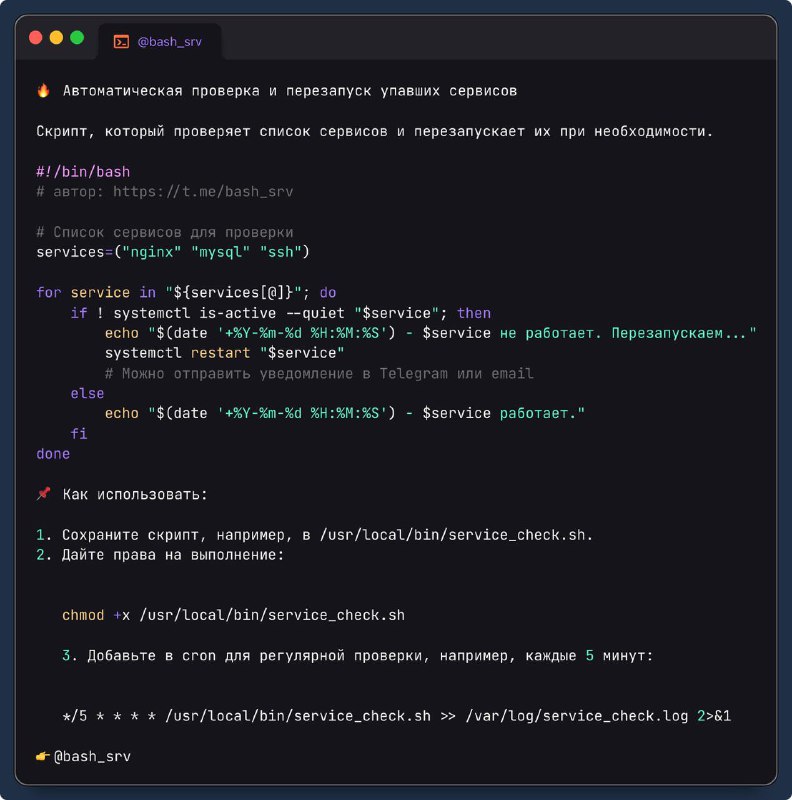Click the "nginx" string in the services list
Screen dimensions: 792x800
tap(152, 252)
